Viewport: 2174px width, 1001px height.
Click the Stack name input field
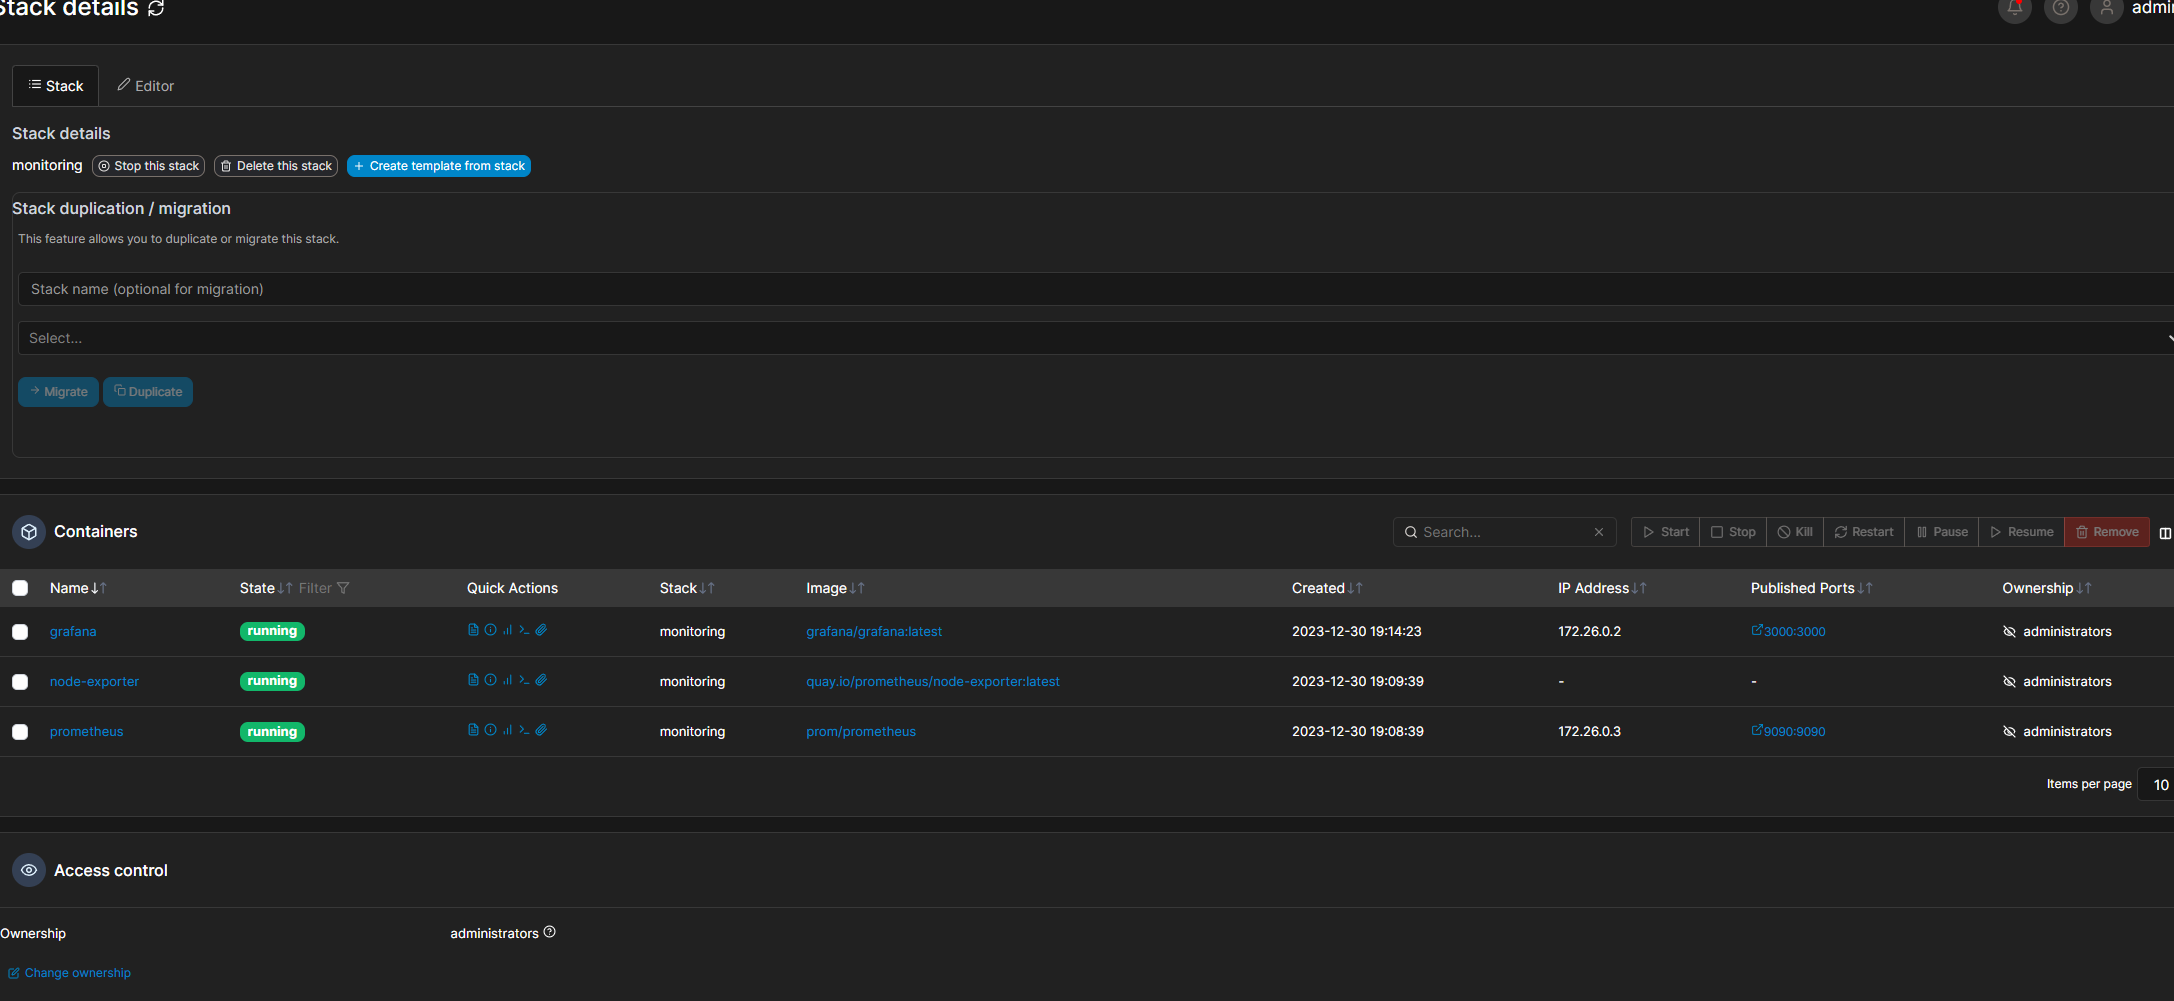(x=1090, y=289)
